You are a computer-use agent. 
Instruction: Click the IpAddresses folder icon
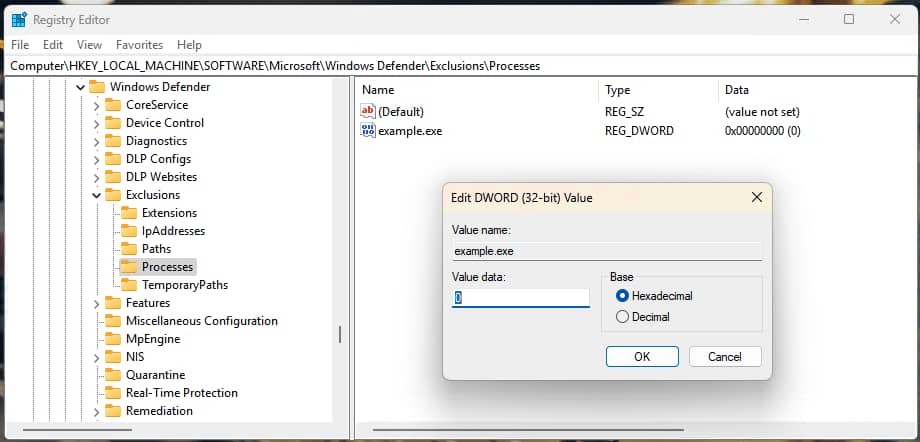(x=129, y=231)
